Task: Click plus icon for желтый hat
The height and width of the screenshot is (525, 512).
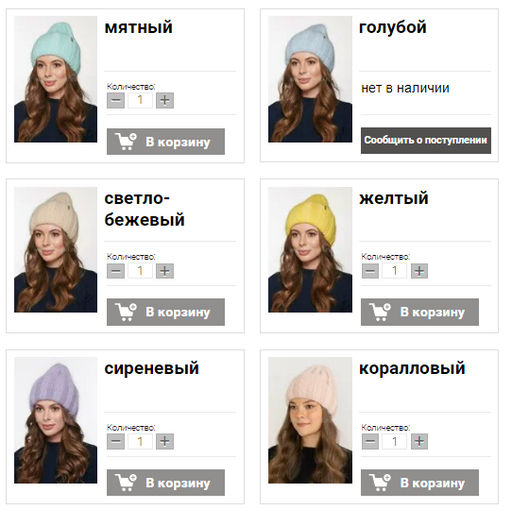Action: pos(419,271)
